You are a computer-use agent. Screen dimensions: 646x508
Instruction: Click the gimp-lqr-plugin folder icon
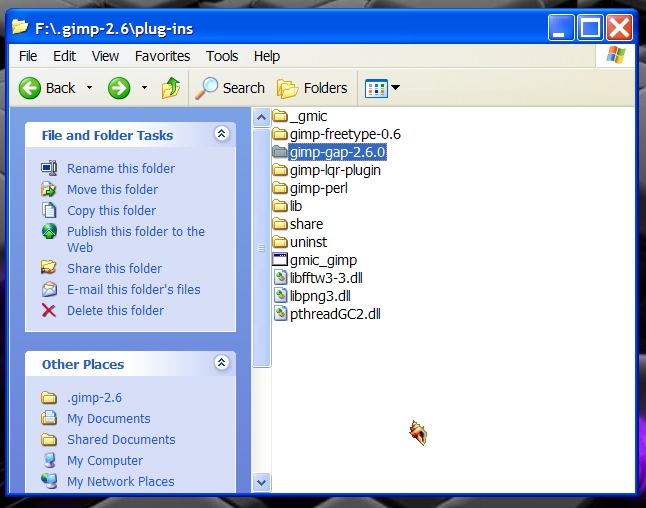[280, 170]
